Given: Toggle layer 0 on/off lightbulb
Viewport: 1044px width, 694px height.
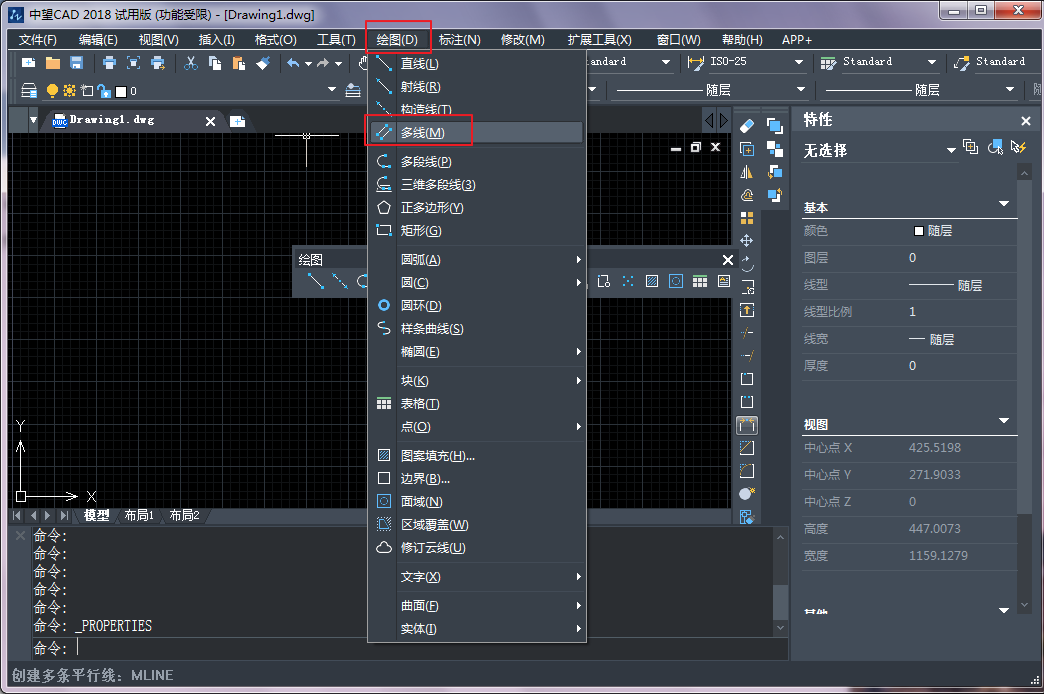Looking at the screenshot, I should pyautogui.click(x=52, y=91).
